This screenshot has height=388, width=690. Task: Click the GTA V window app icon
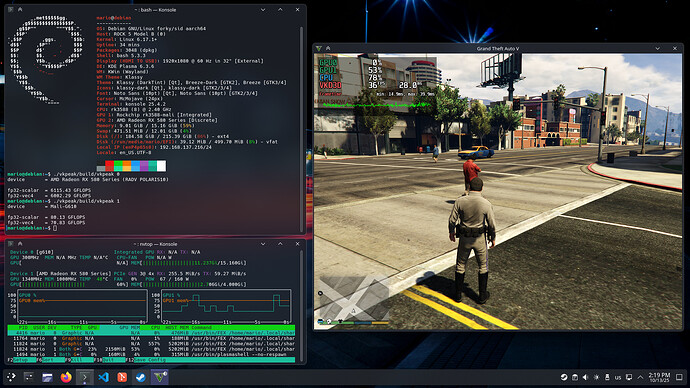319,48
